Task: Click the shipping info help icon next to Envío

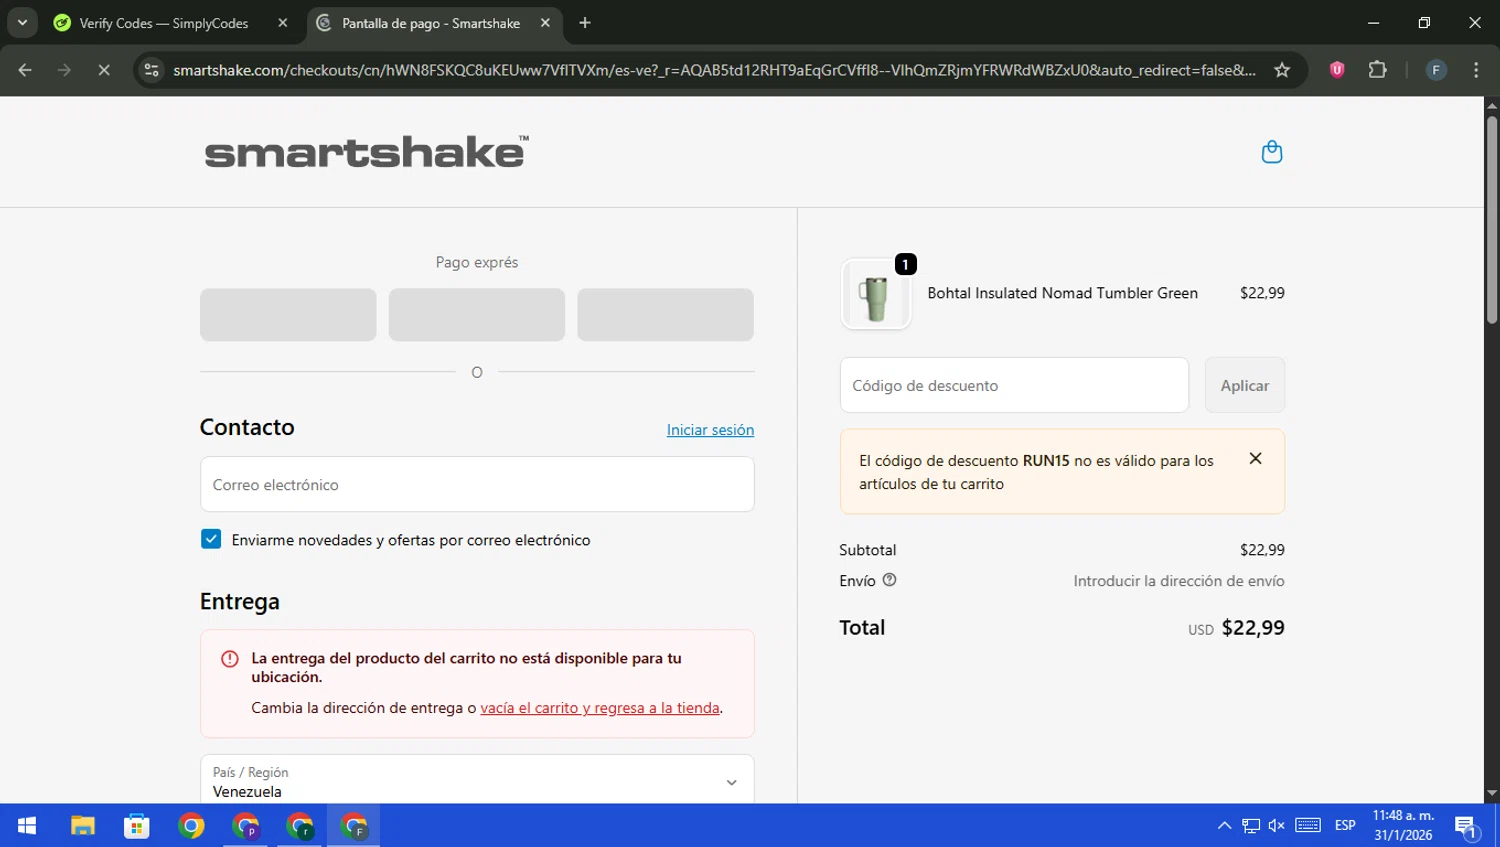Action: tap(889, 580)
